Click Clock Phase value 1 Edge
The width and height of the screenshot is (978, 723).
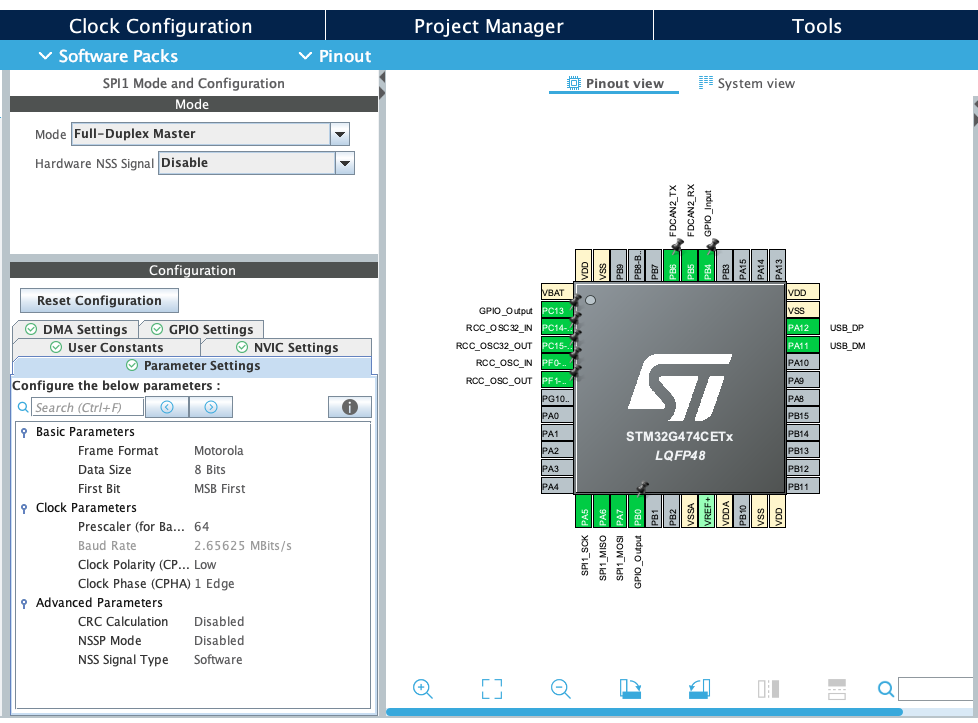click(214, 584)
